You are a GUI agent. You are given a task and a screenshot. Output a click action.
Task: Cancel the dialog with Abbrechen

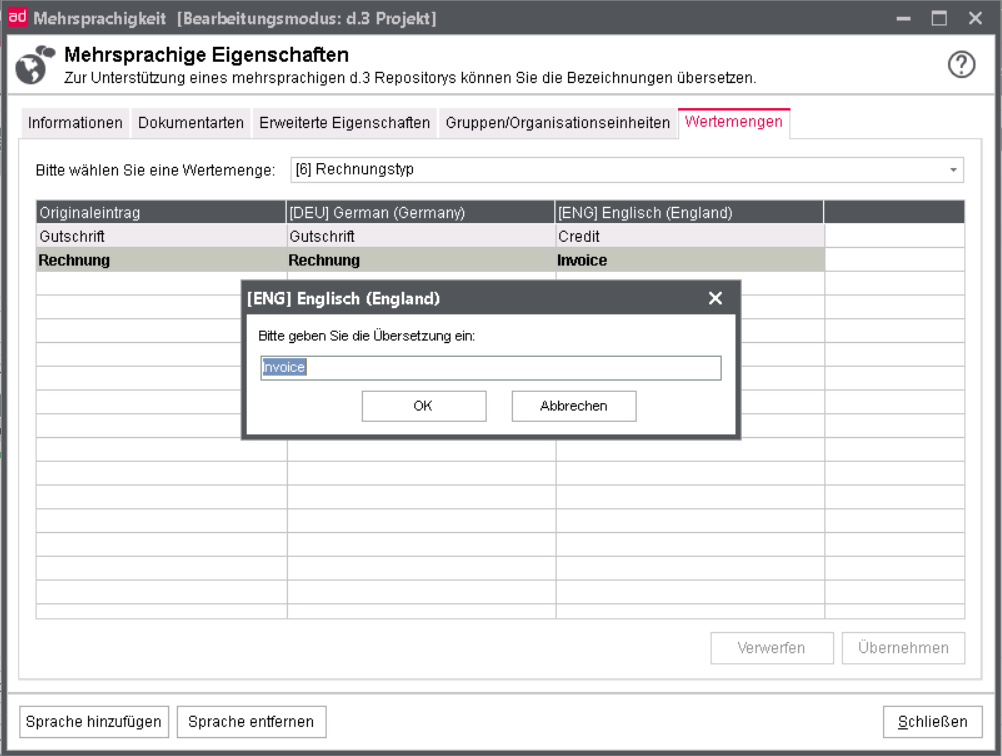click(574, 406)
